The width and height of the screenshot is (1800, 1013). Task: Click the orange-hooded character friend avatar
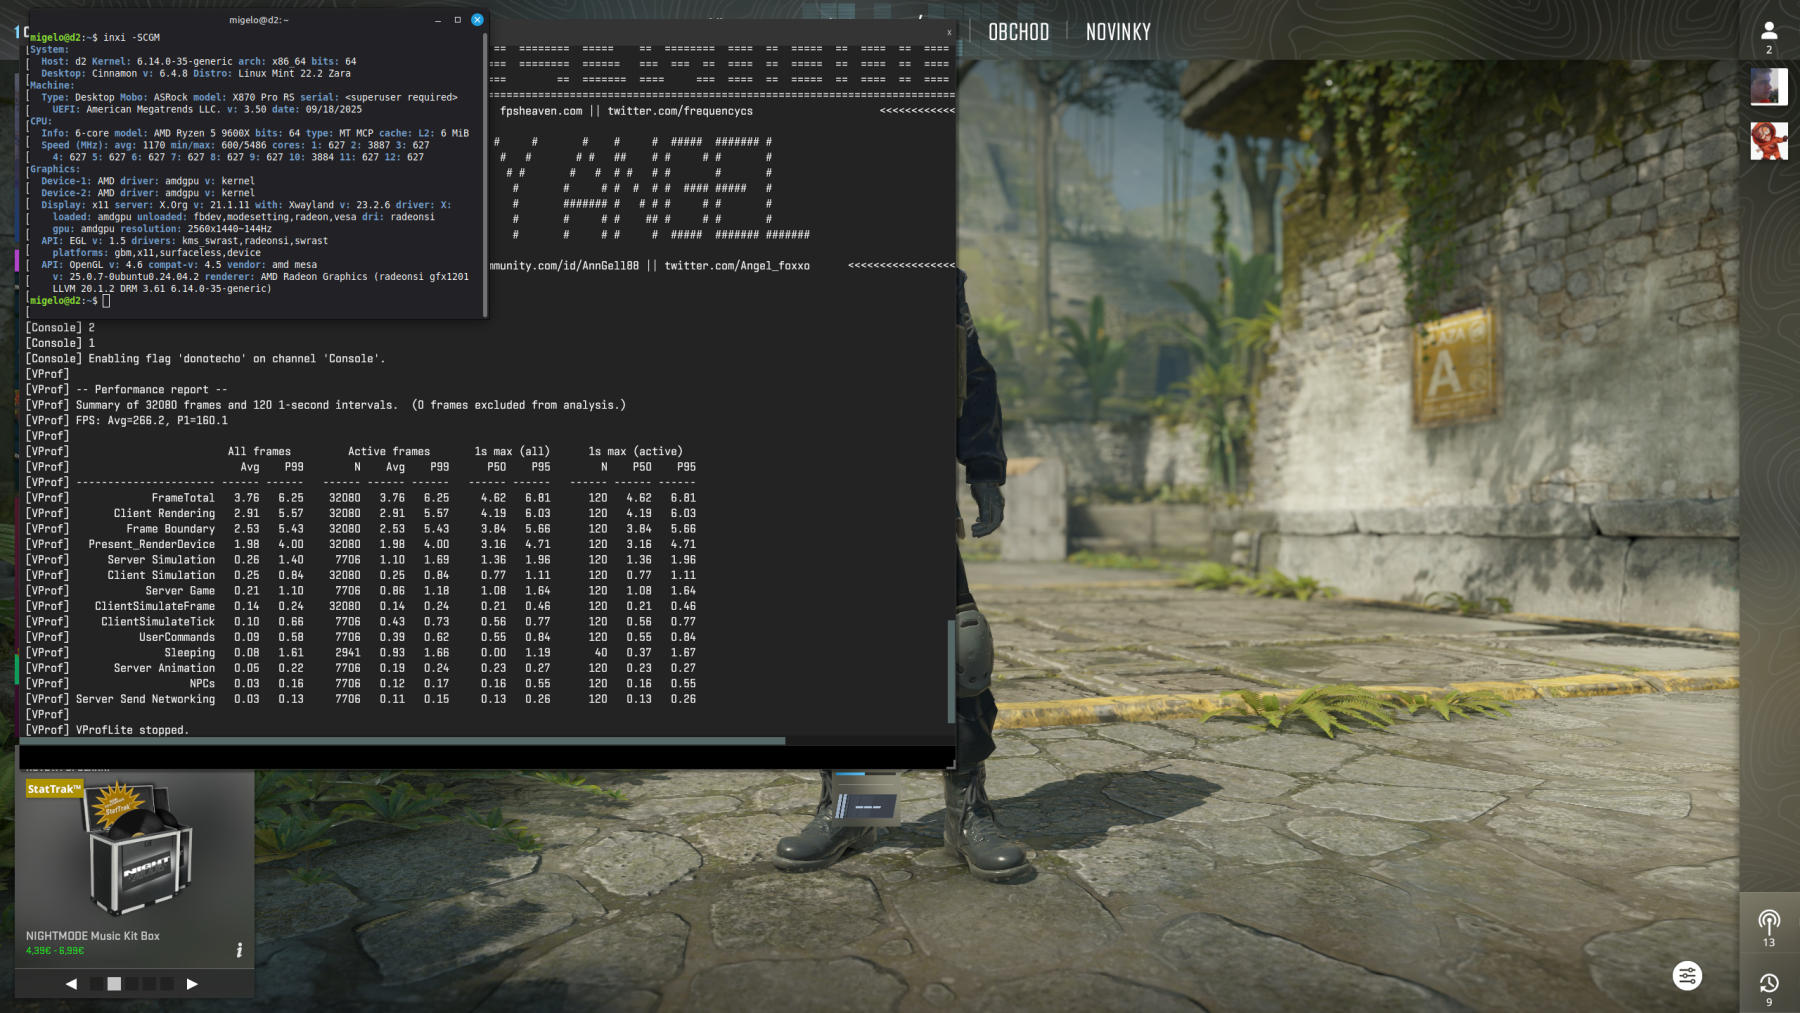point(1768,141)
